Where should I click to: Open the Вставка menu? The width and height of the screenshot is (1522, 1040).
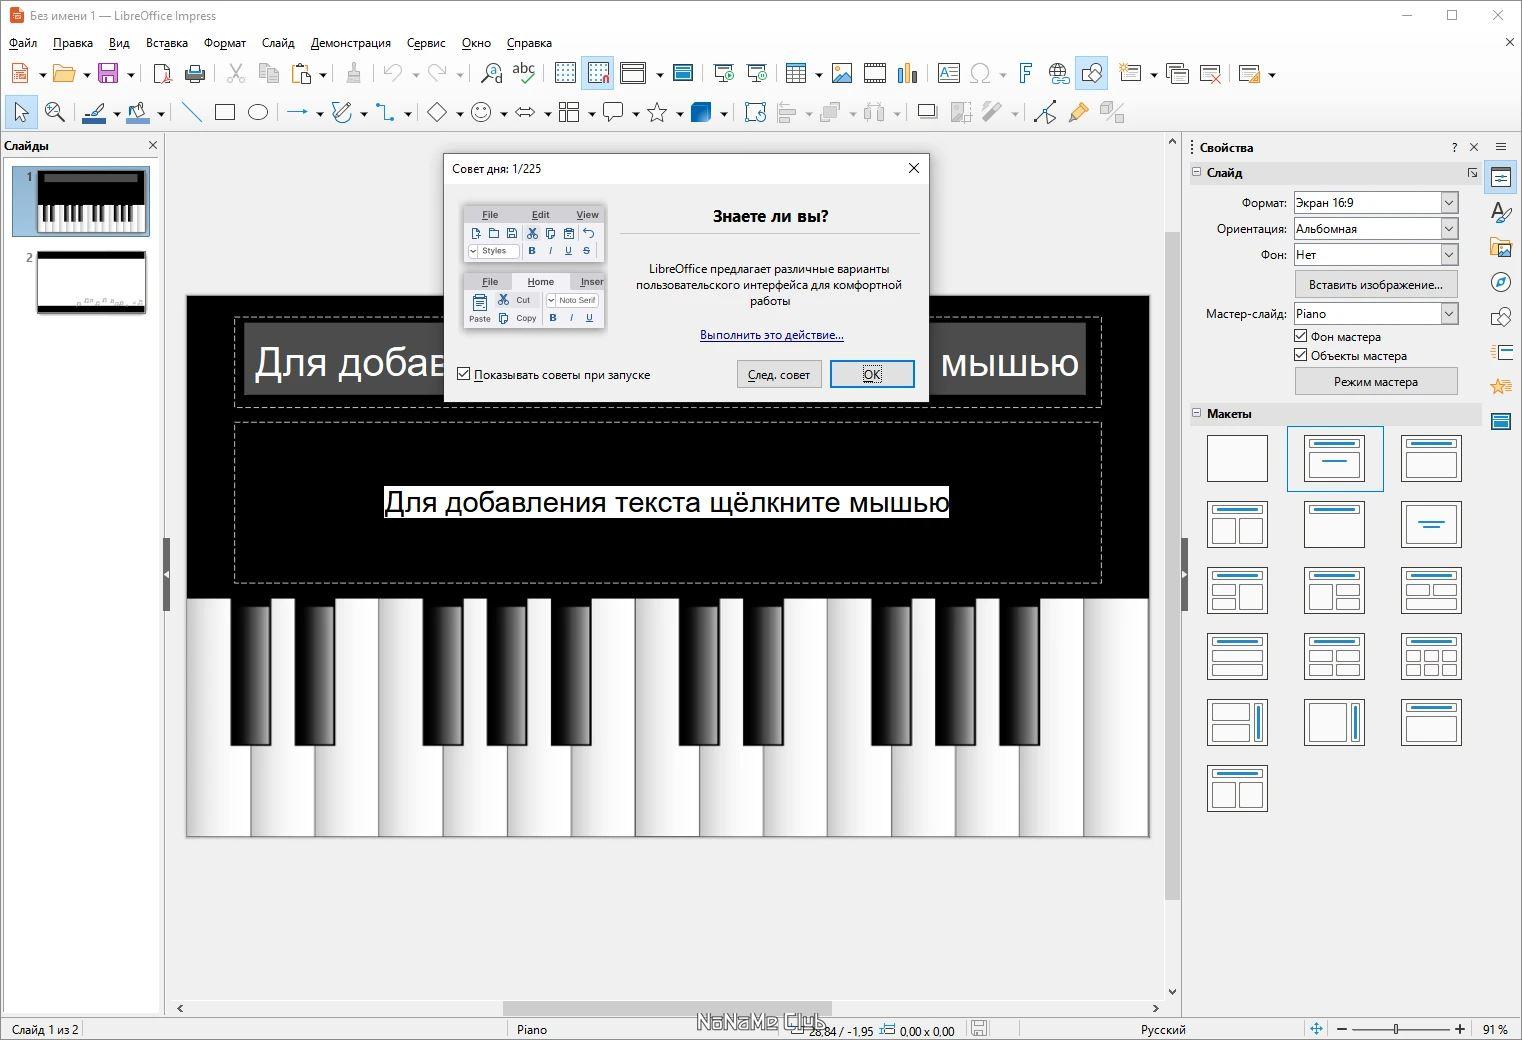point(167,43)
